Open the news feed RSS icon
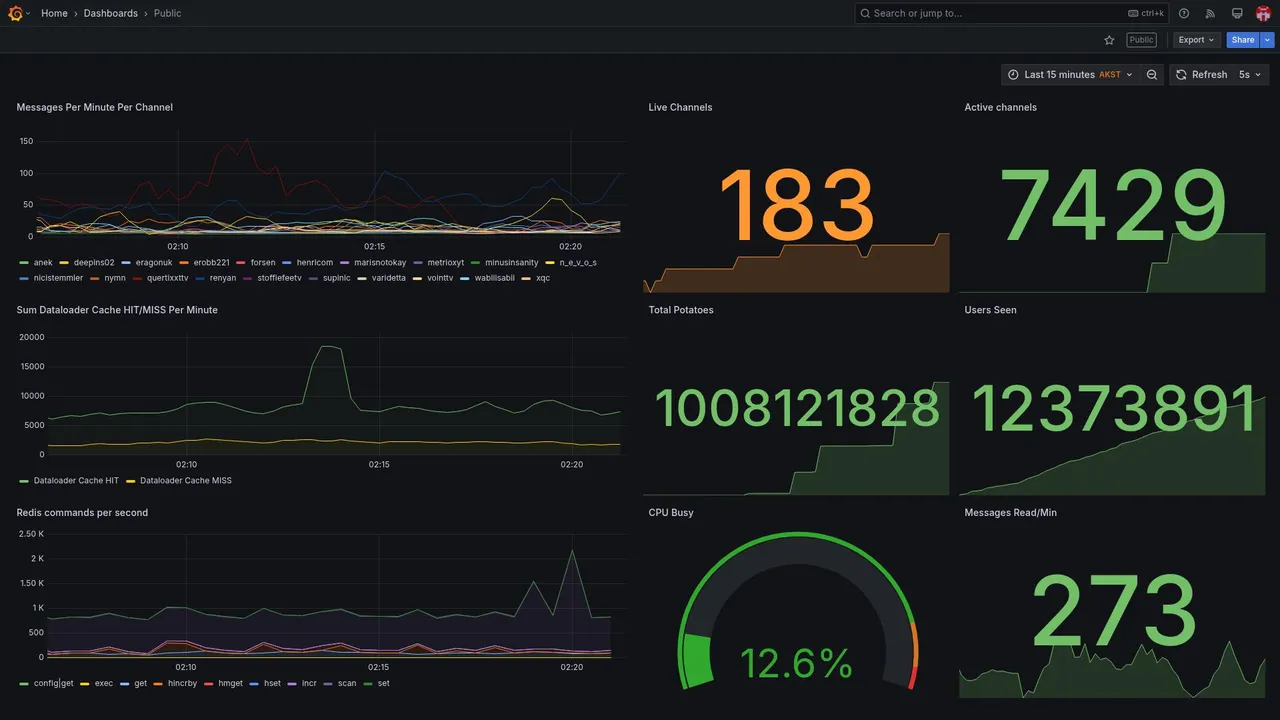Viewport: 1280px width, 720px height. click(1210, 13)
